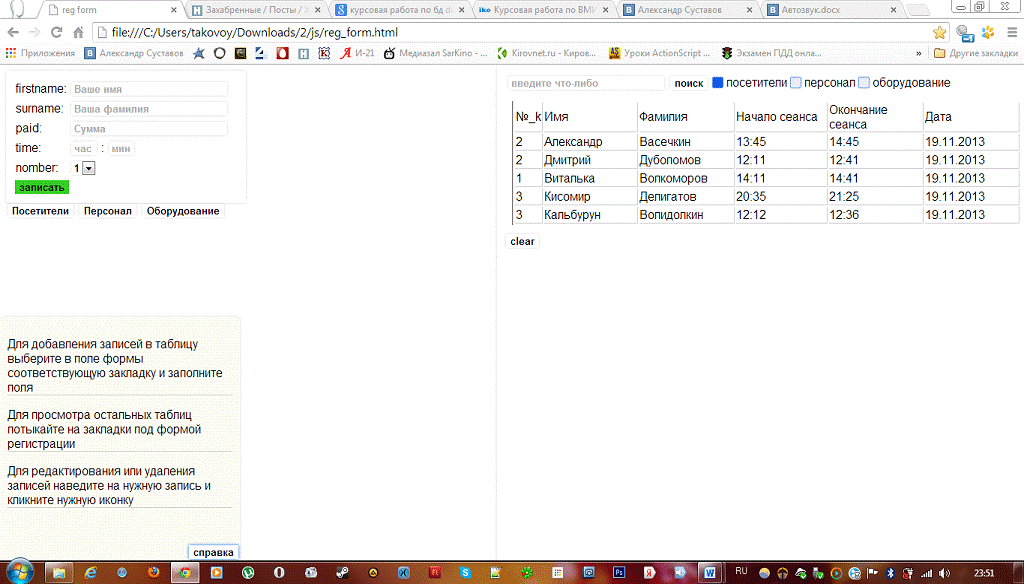Select the Васечкин surname cell
The image size is (1024, 584).
(686, 141)
